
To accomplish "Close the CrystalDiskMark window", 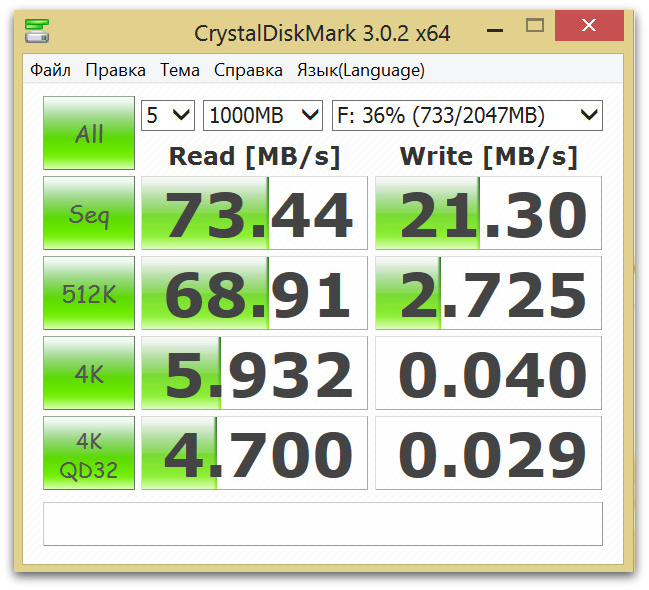I will (x=589, y=26).
